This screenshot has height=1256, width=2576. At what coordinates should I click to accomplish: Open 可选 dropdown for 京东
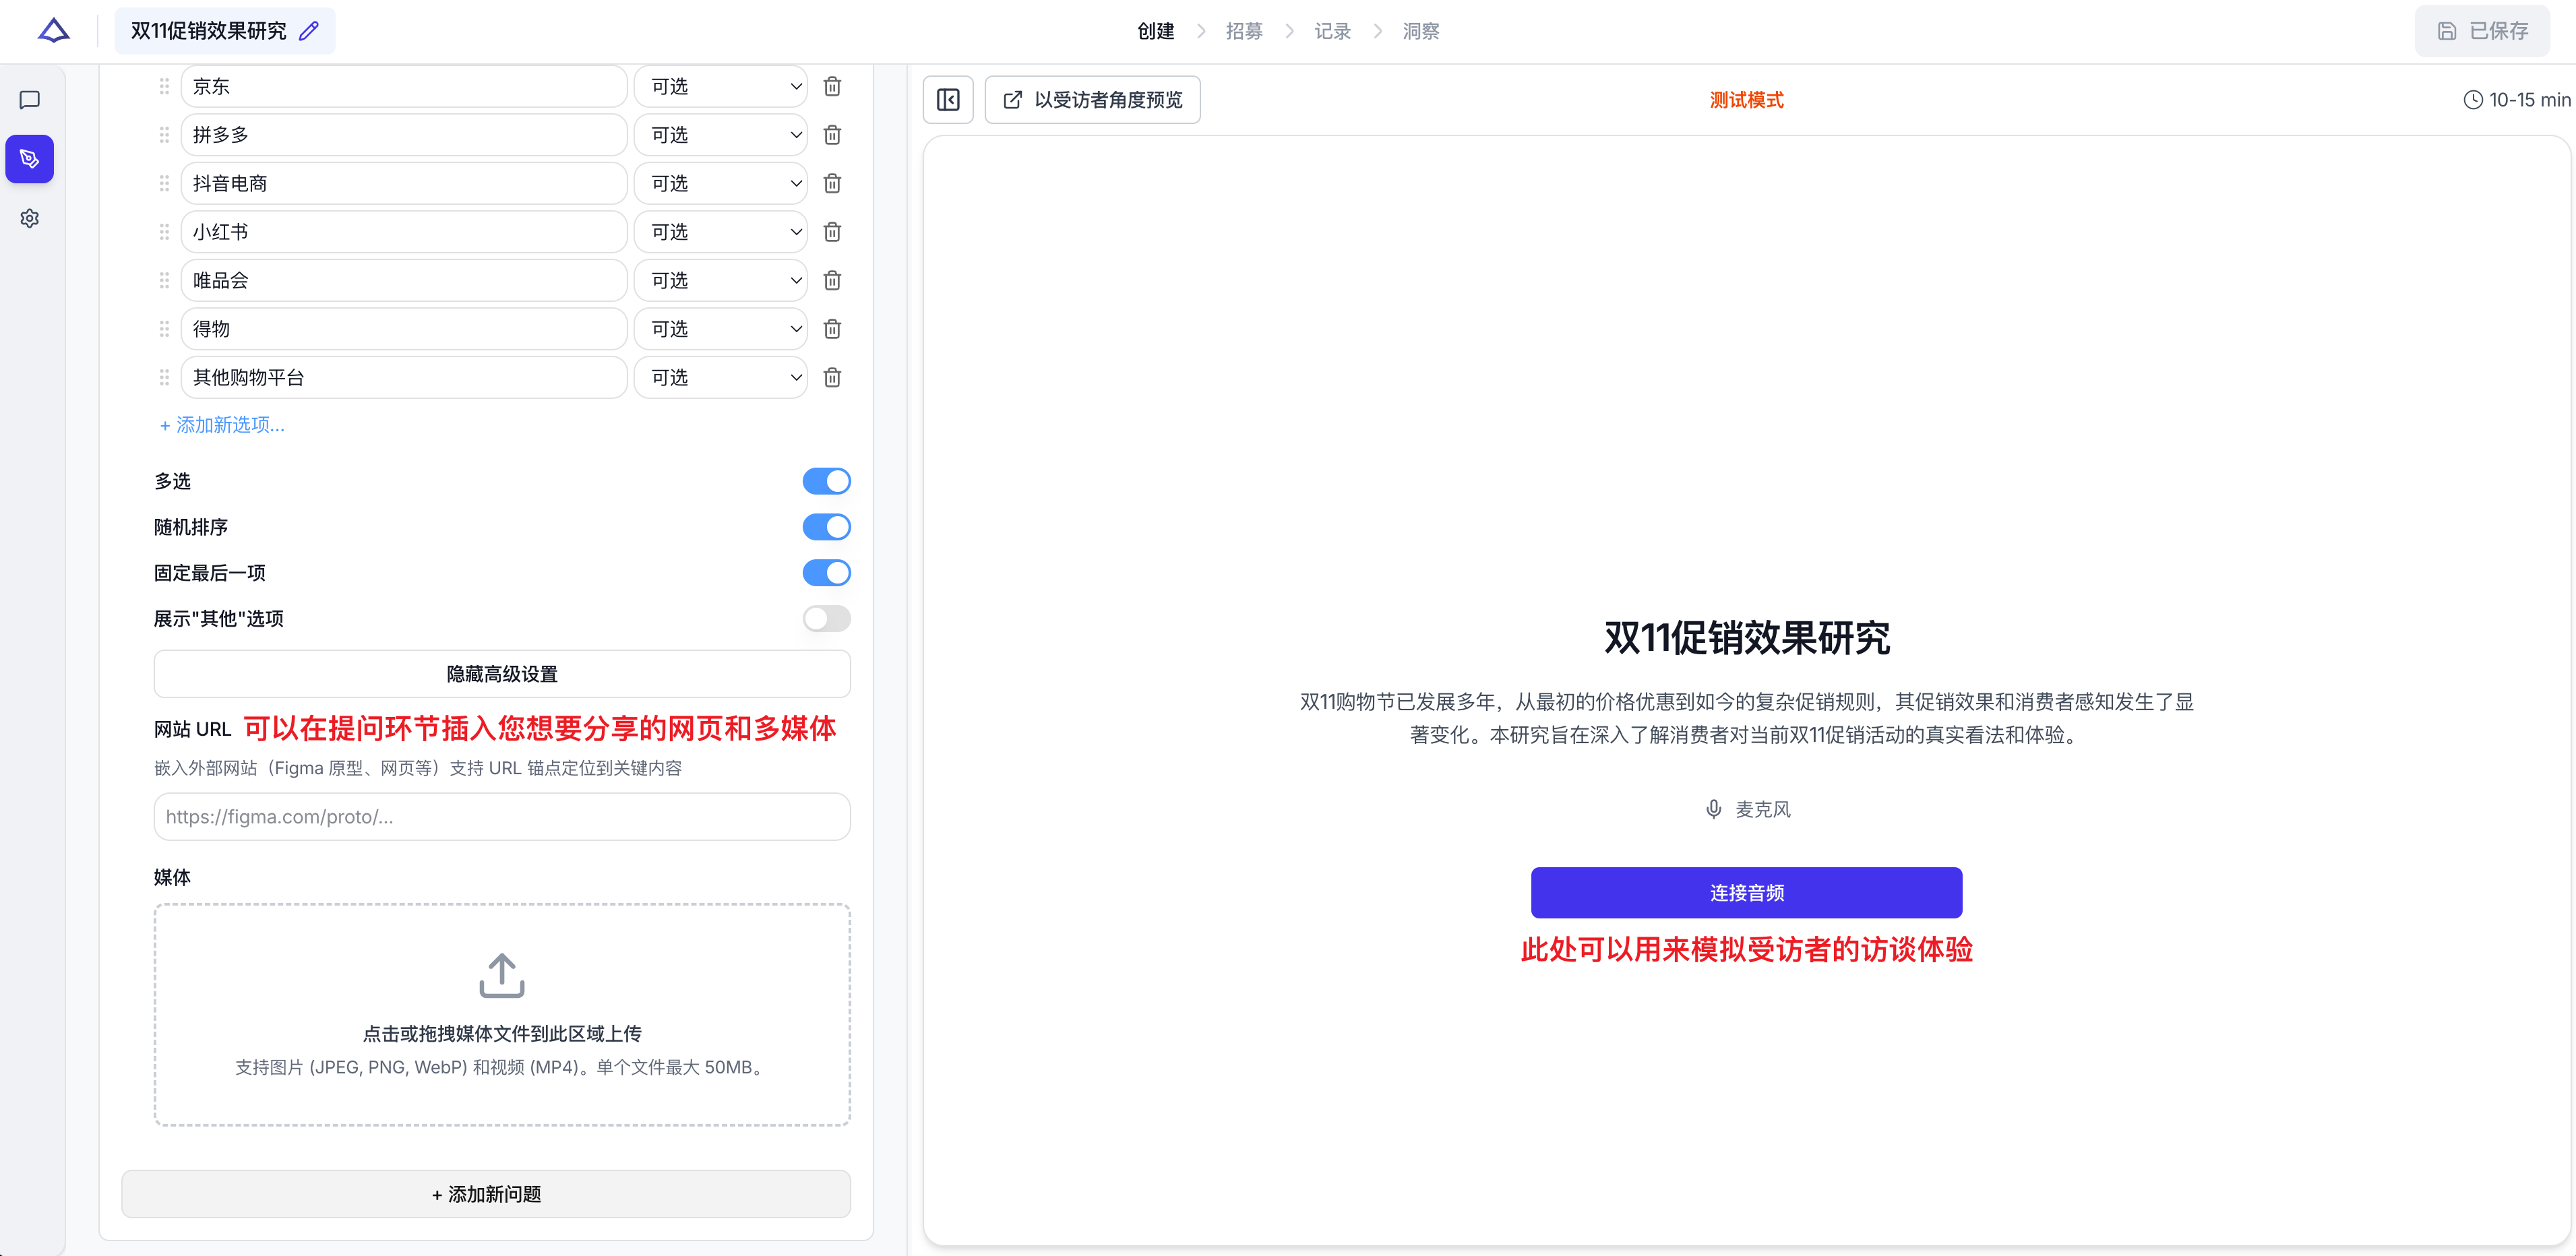pyautogui.click(x=721, y=87)
